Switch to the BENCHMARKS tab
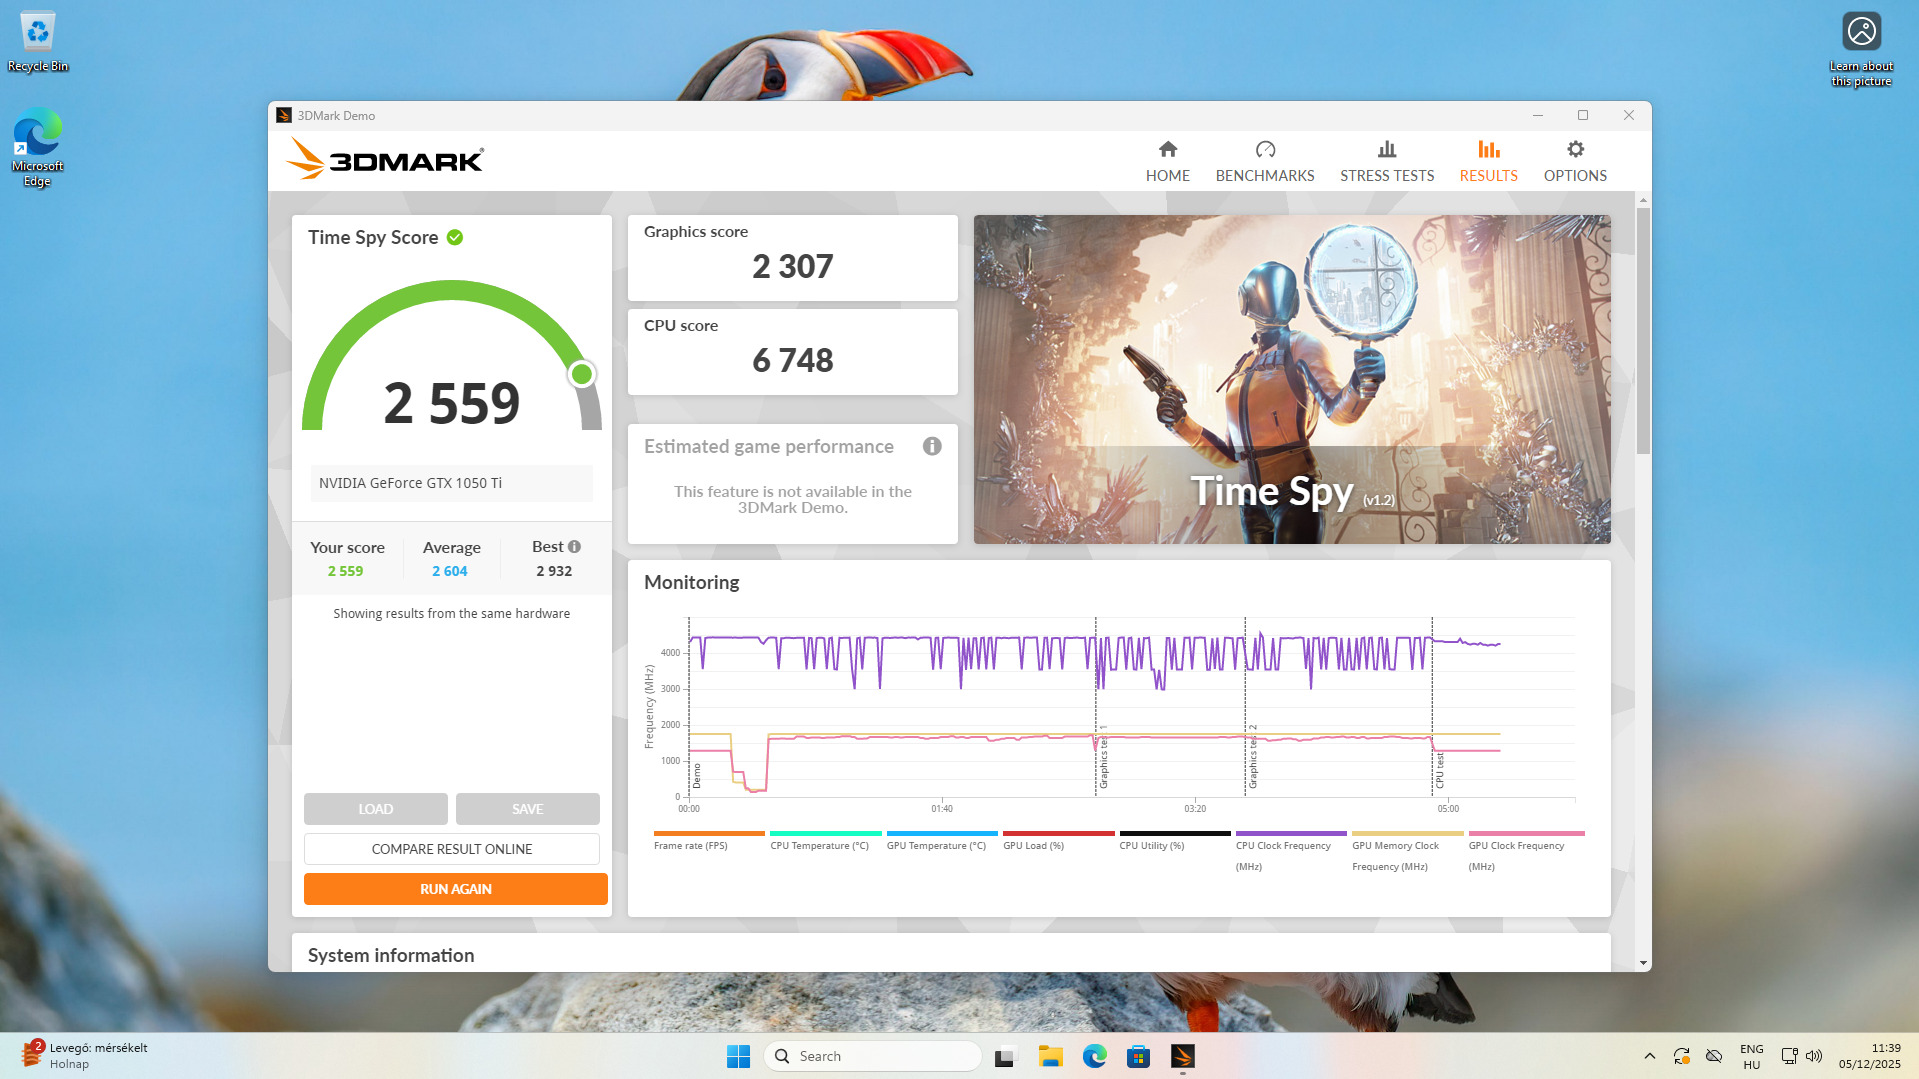The width and height of the screenshot is (1919, 1079). [1265, 161]
